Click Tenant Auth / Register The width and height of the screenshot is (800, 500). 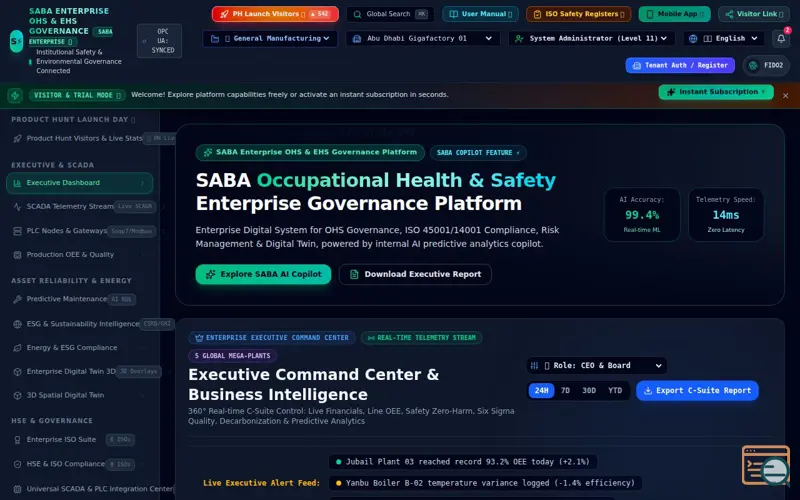click(x=680, y=65)
